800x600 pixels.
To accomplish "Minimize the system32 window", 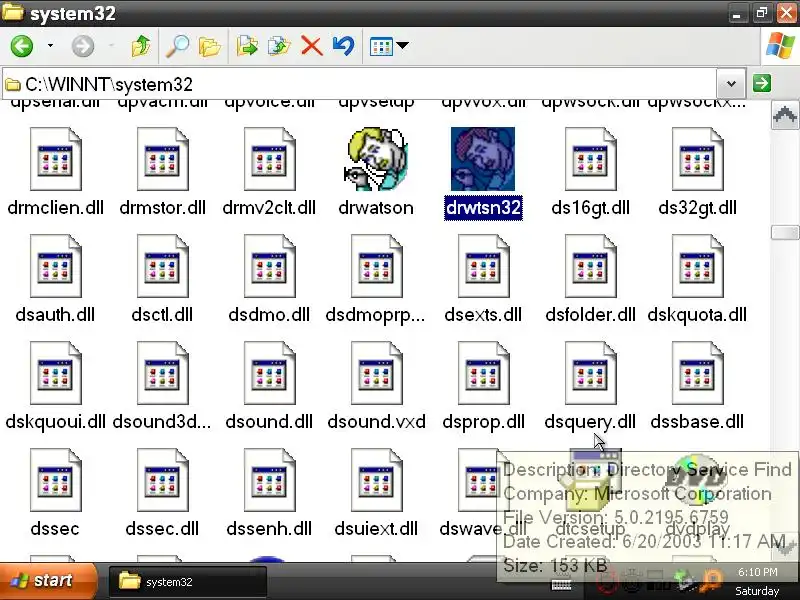I will pos(737,13).
